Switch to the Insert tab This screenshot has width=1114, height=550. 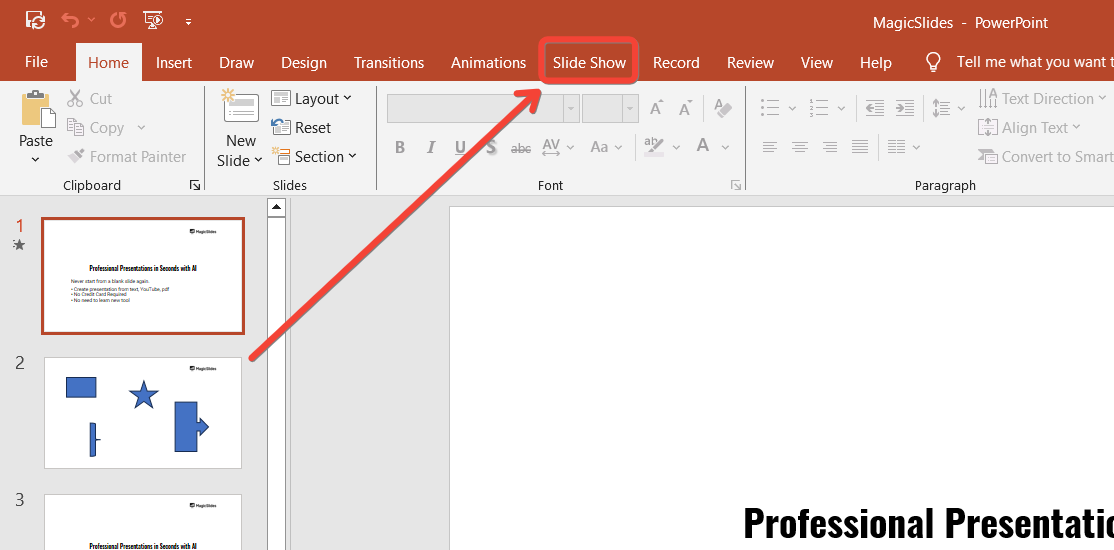174,63
